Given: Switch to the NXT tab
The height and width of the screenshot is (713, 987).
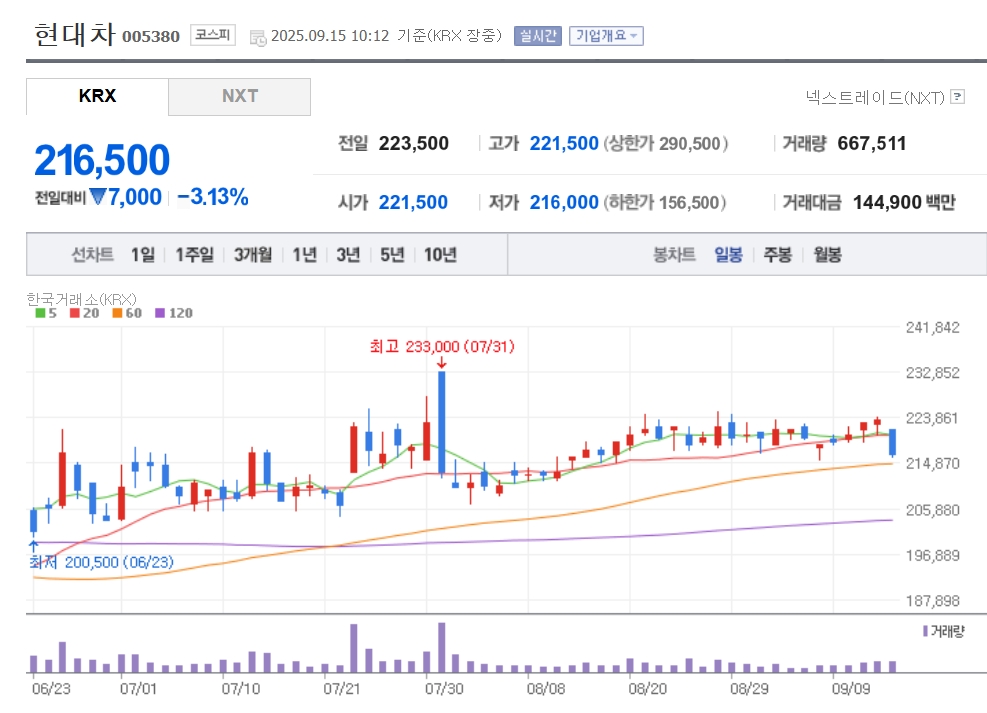Looking at the screenshot, I should (239, 96).
